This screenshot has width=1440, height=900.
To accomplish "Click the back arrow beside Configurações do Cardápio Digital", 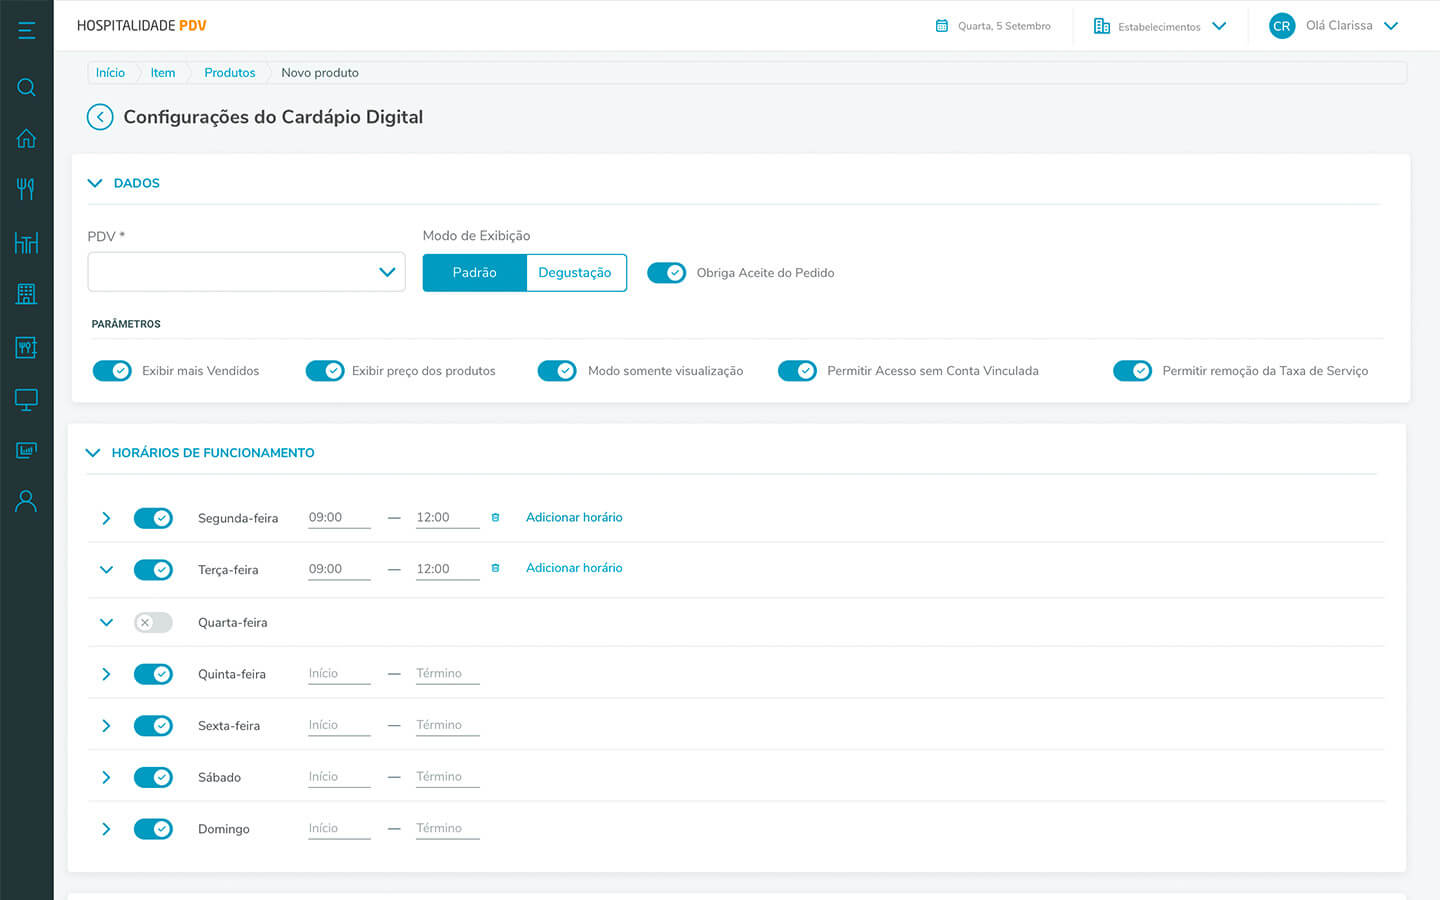I will (x=100, y=117).
